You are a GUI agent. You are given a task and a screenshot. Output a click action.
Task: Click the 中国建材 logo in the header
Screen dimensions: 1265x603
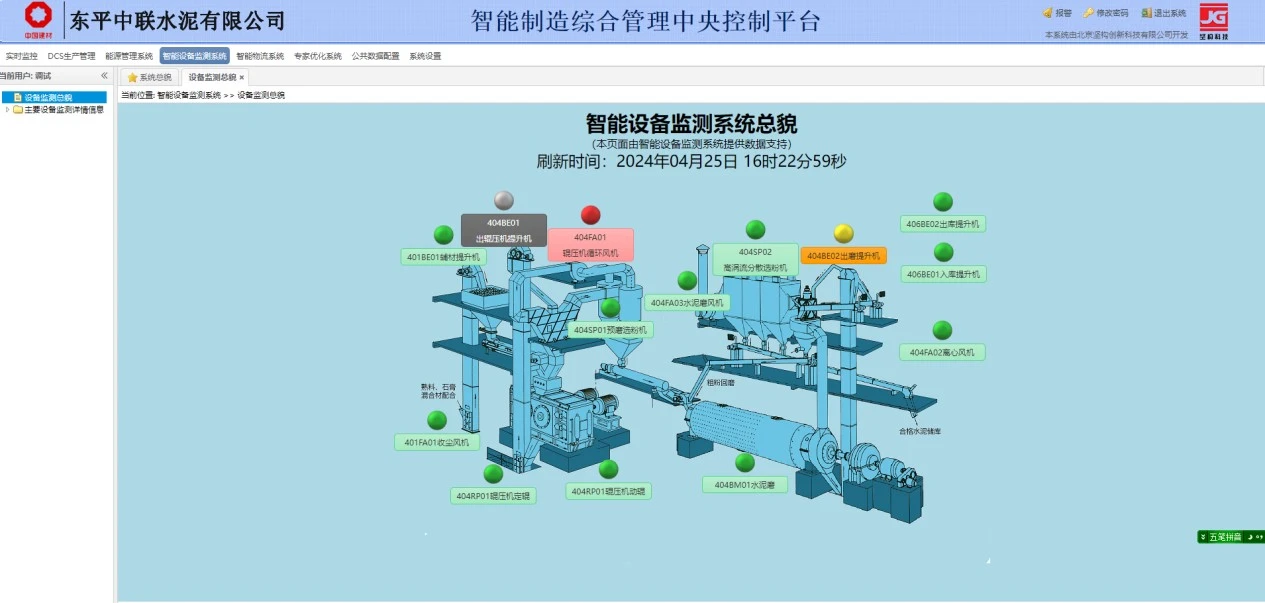(39, 19)
